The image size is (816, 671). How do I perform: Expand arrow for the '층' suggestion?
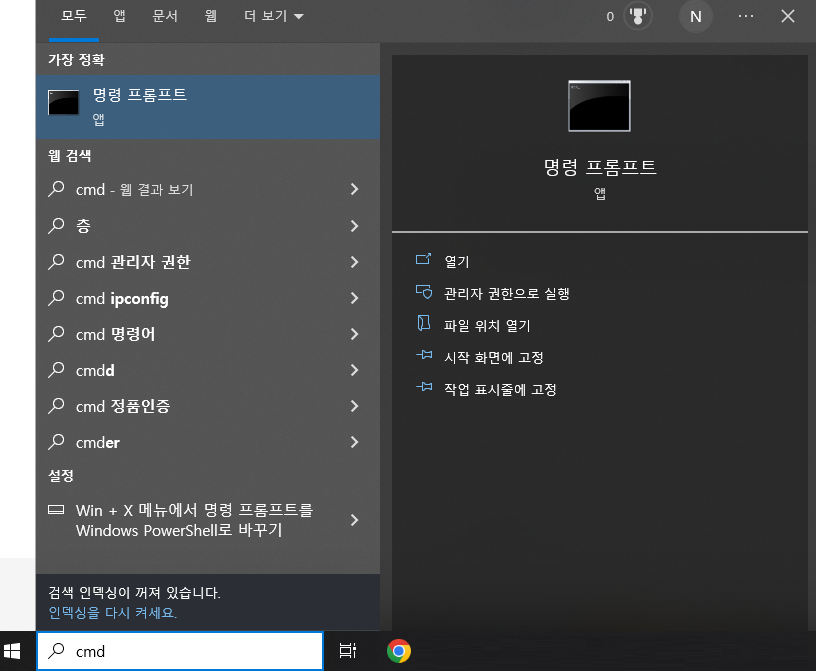pyautogui.click(x=354, y=226)
